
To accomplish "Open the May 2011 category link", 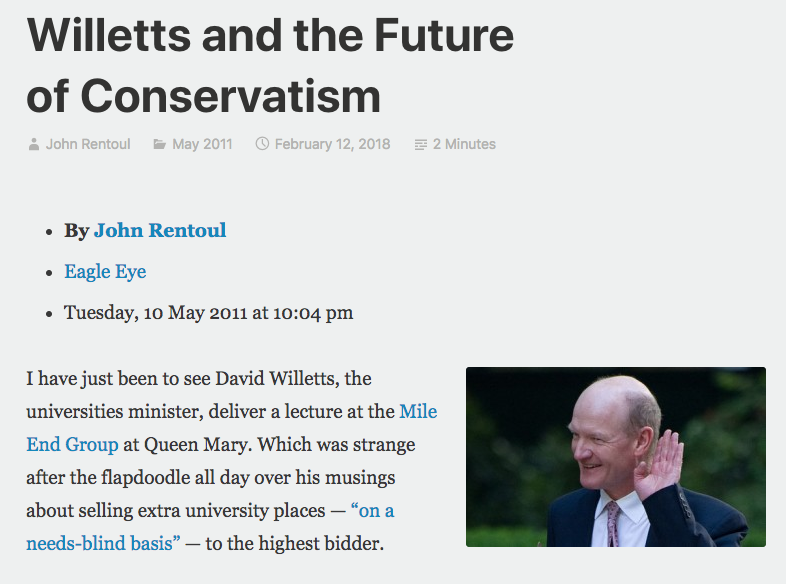I will 202,144.
